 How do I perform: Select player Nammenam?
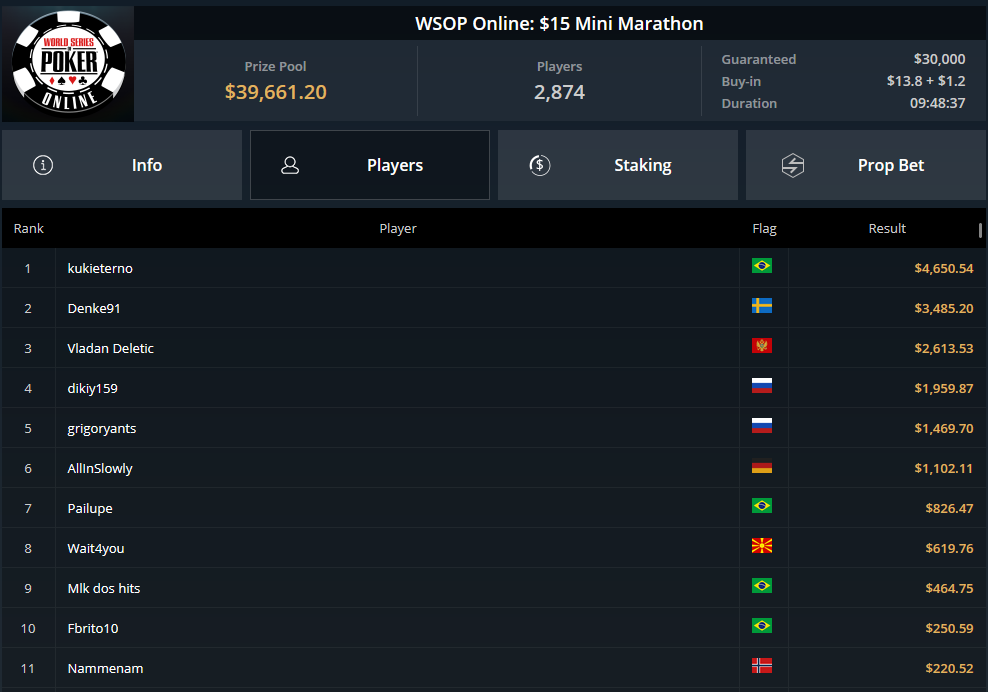[105, 668]
